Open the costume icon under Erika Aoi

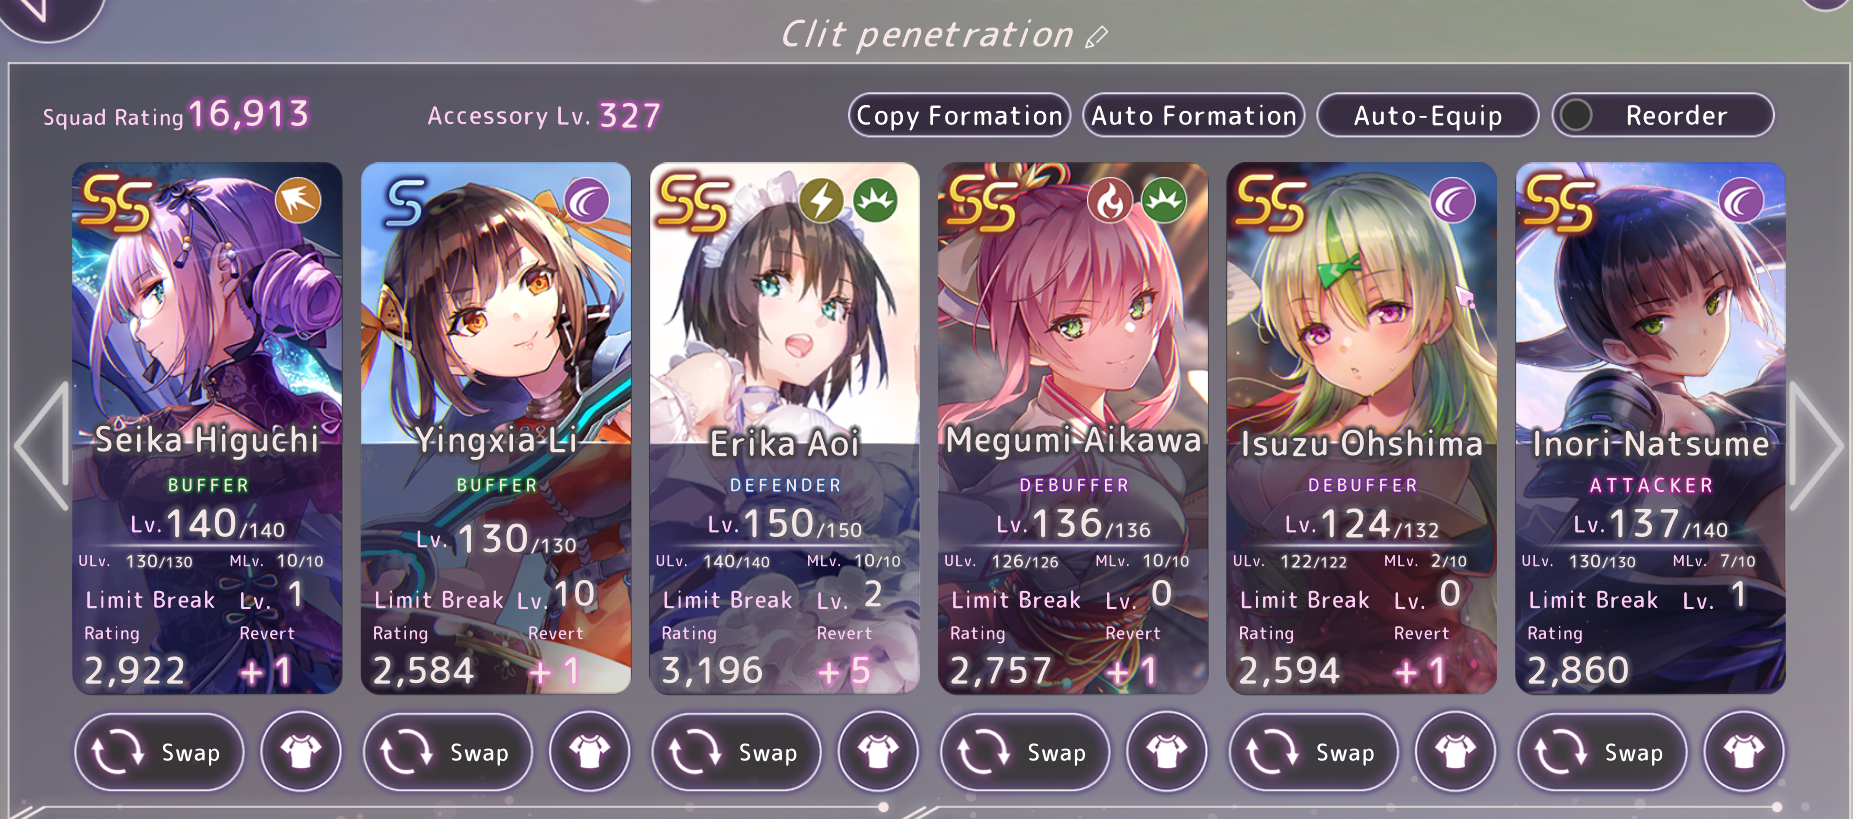point(878,752)
